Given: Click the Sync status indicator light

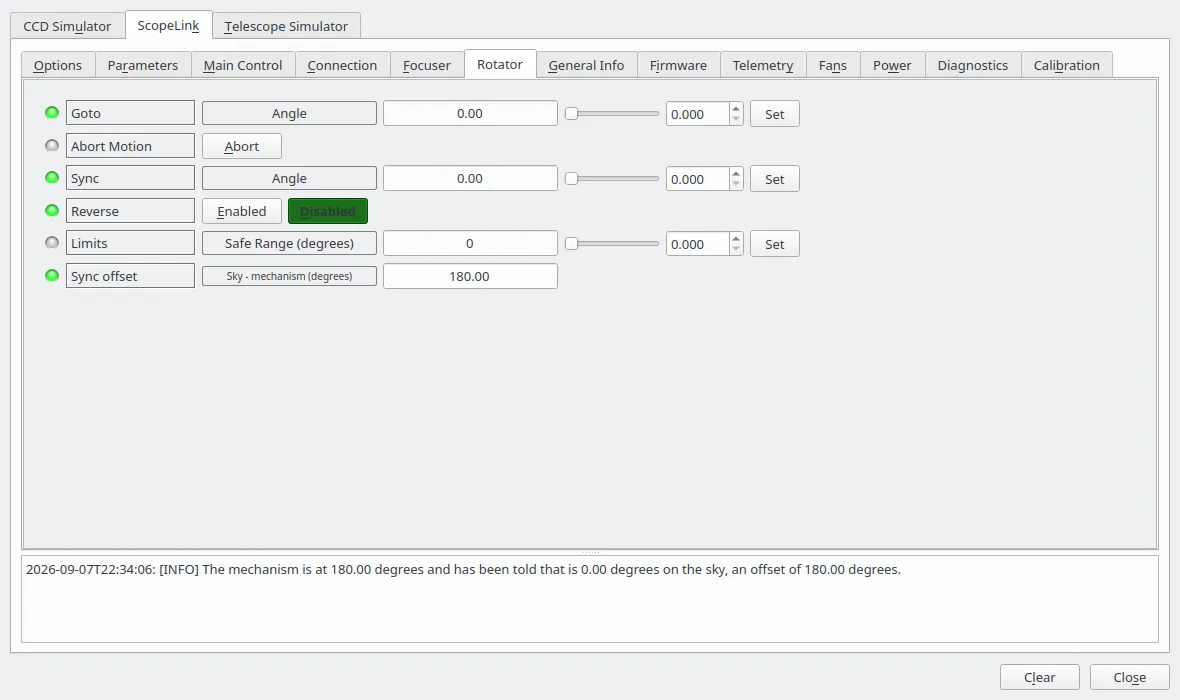Looking at the screenshot, I should [52, 178].
